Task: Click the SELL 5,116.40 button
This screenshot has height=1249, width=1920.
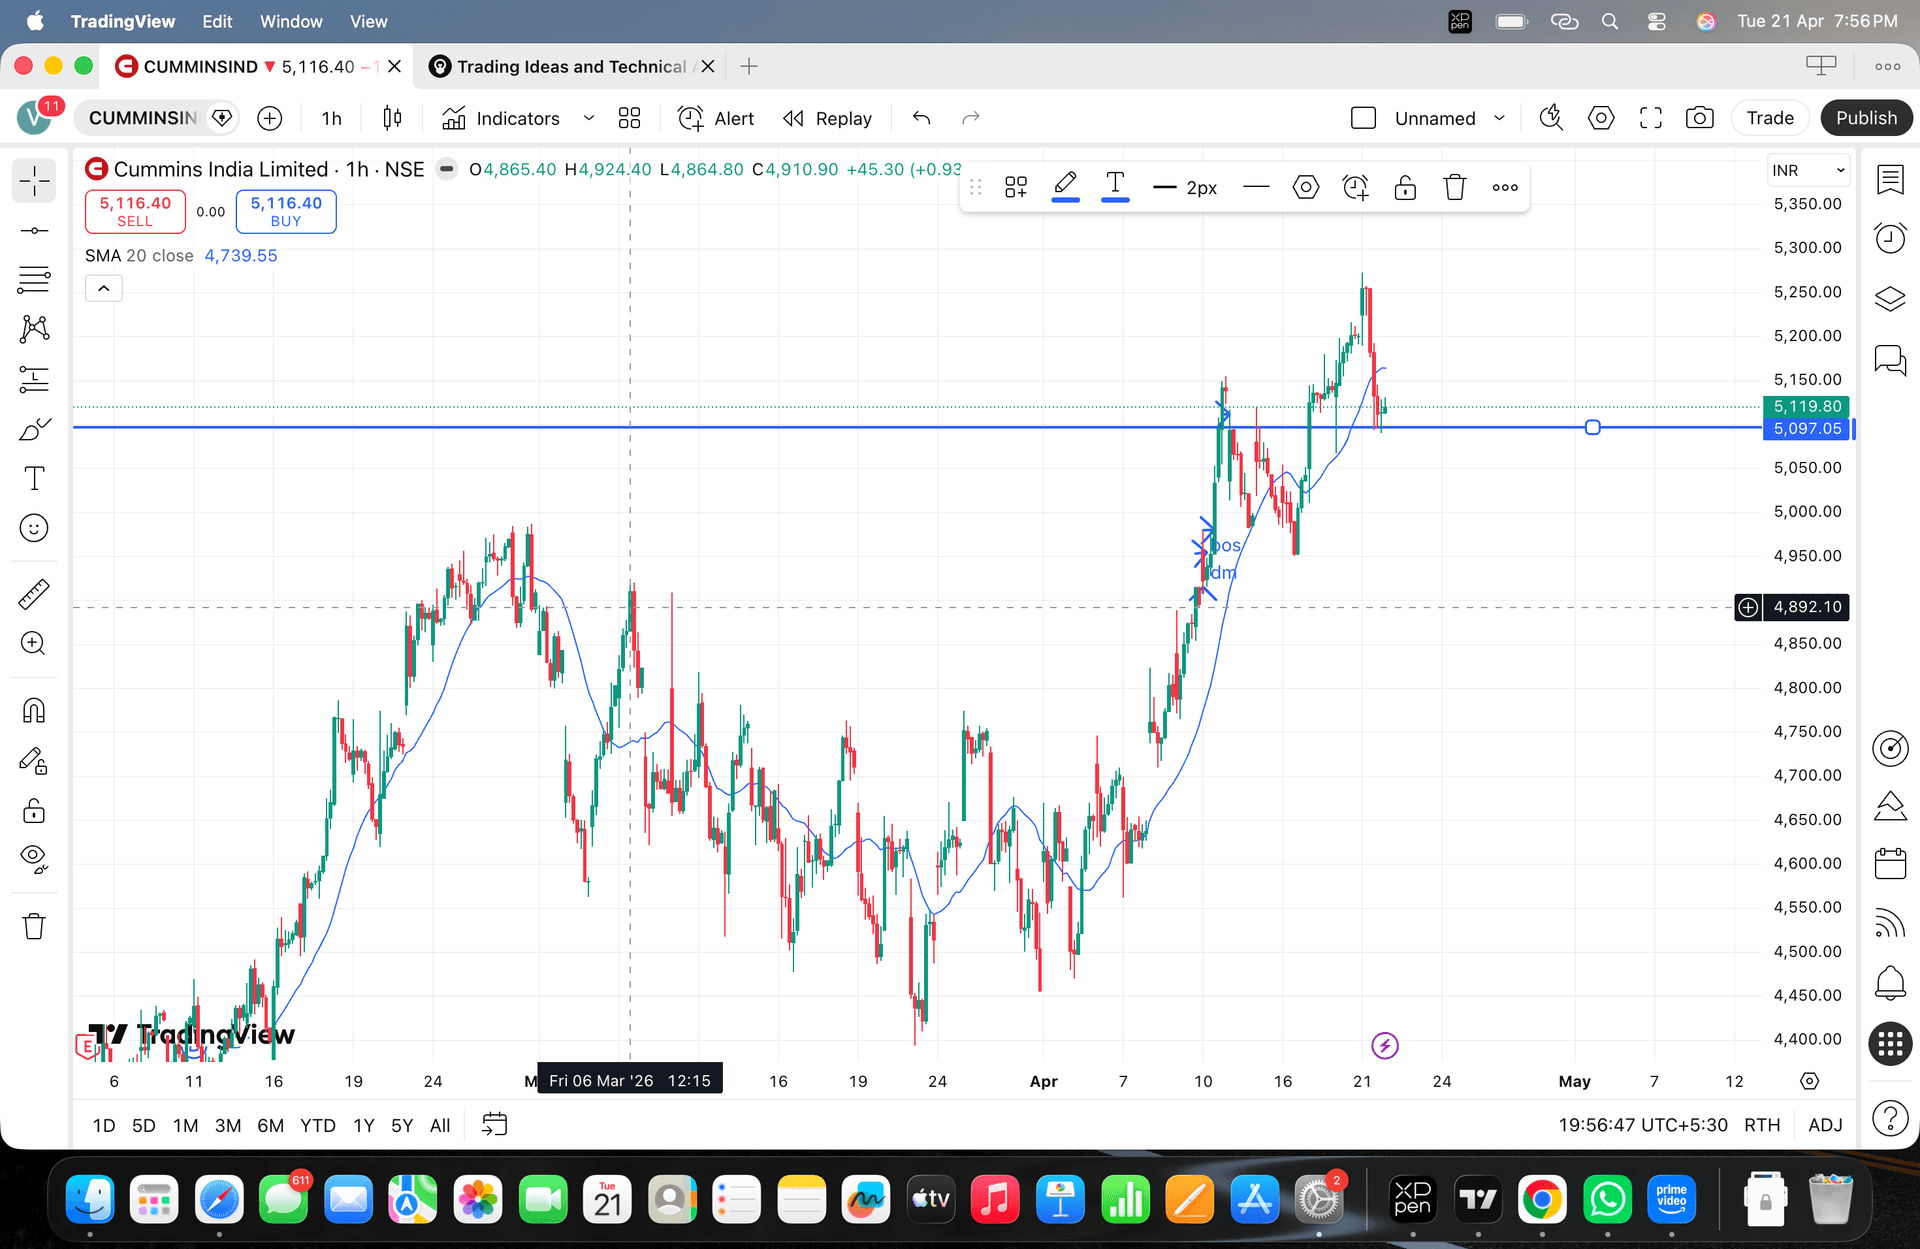Action: 135,211
